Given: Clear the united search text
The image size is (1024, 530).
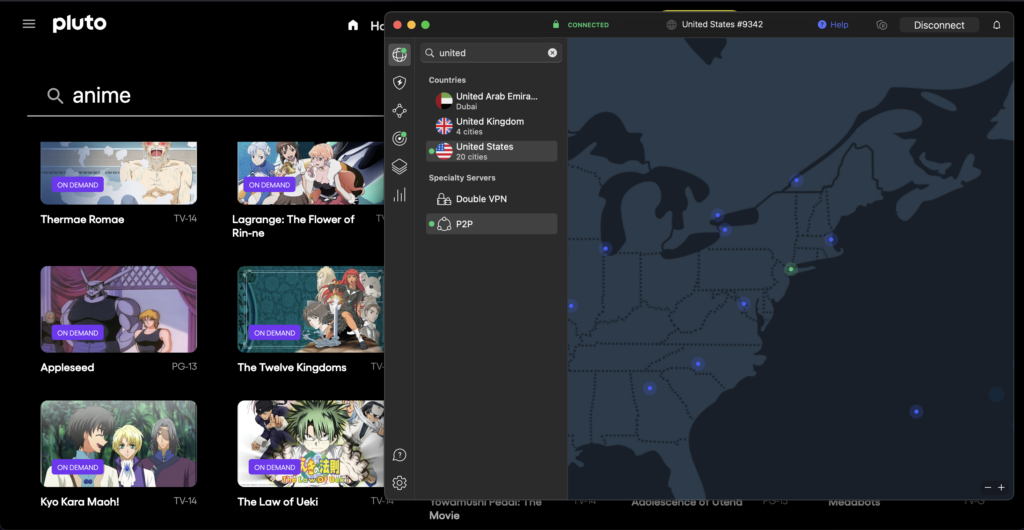Looking at the screenshot, I should [552, 53].
